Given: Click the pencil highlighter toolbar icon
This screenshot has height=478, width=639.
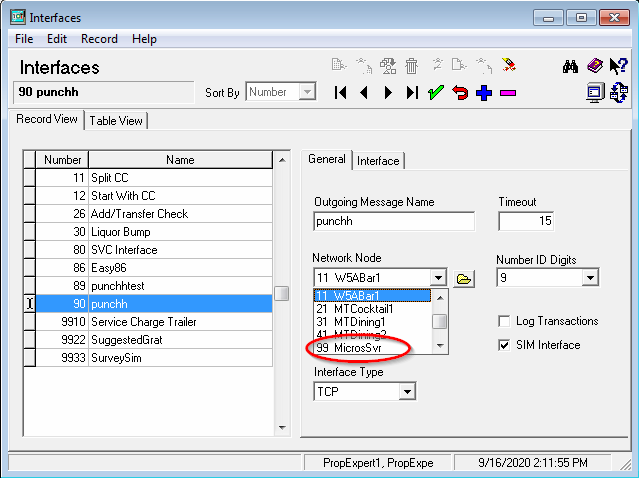Looking at the screenshot, I should [x=508, y=65].
